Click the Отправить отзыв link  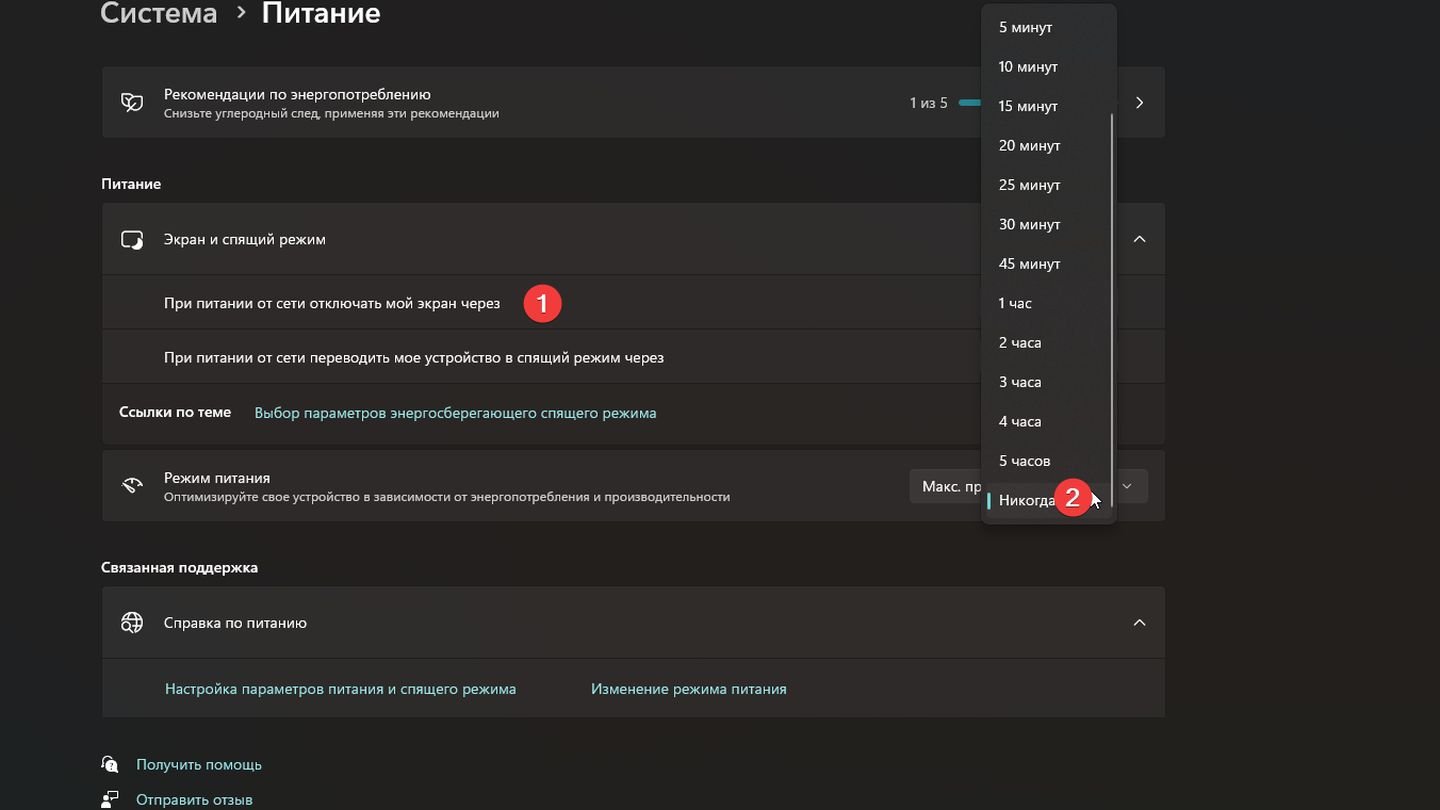(x=194, y=800)
